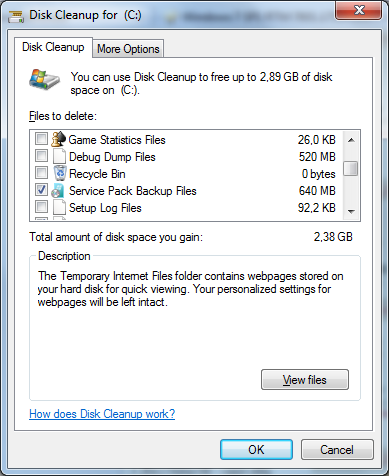Click the scrollbar up arrow in file list
Image resolution: width=390 pixels, height=476 pixels.
tap(351, 140)
